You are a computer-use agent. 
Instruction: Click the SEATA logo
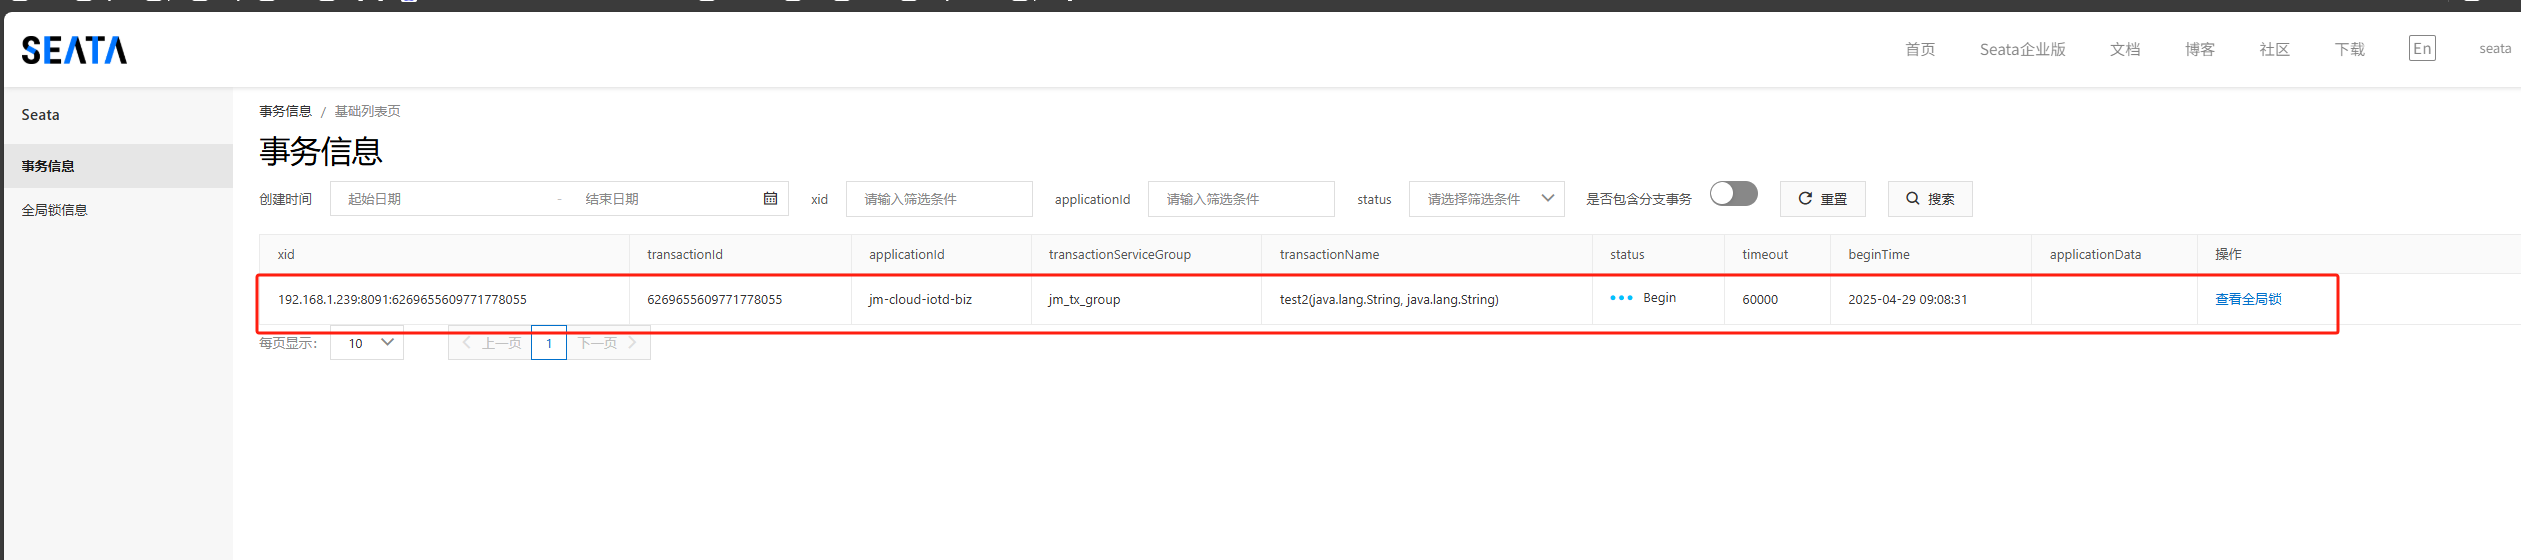(x=74, y=50)
